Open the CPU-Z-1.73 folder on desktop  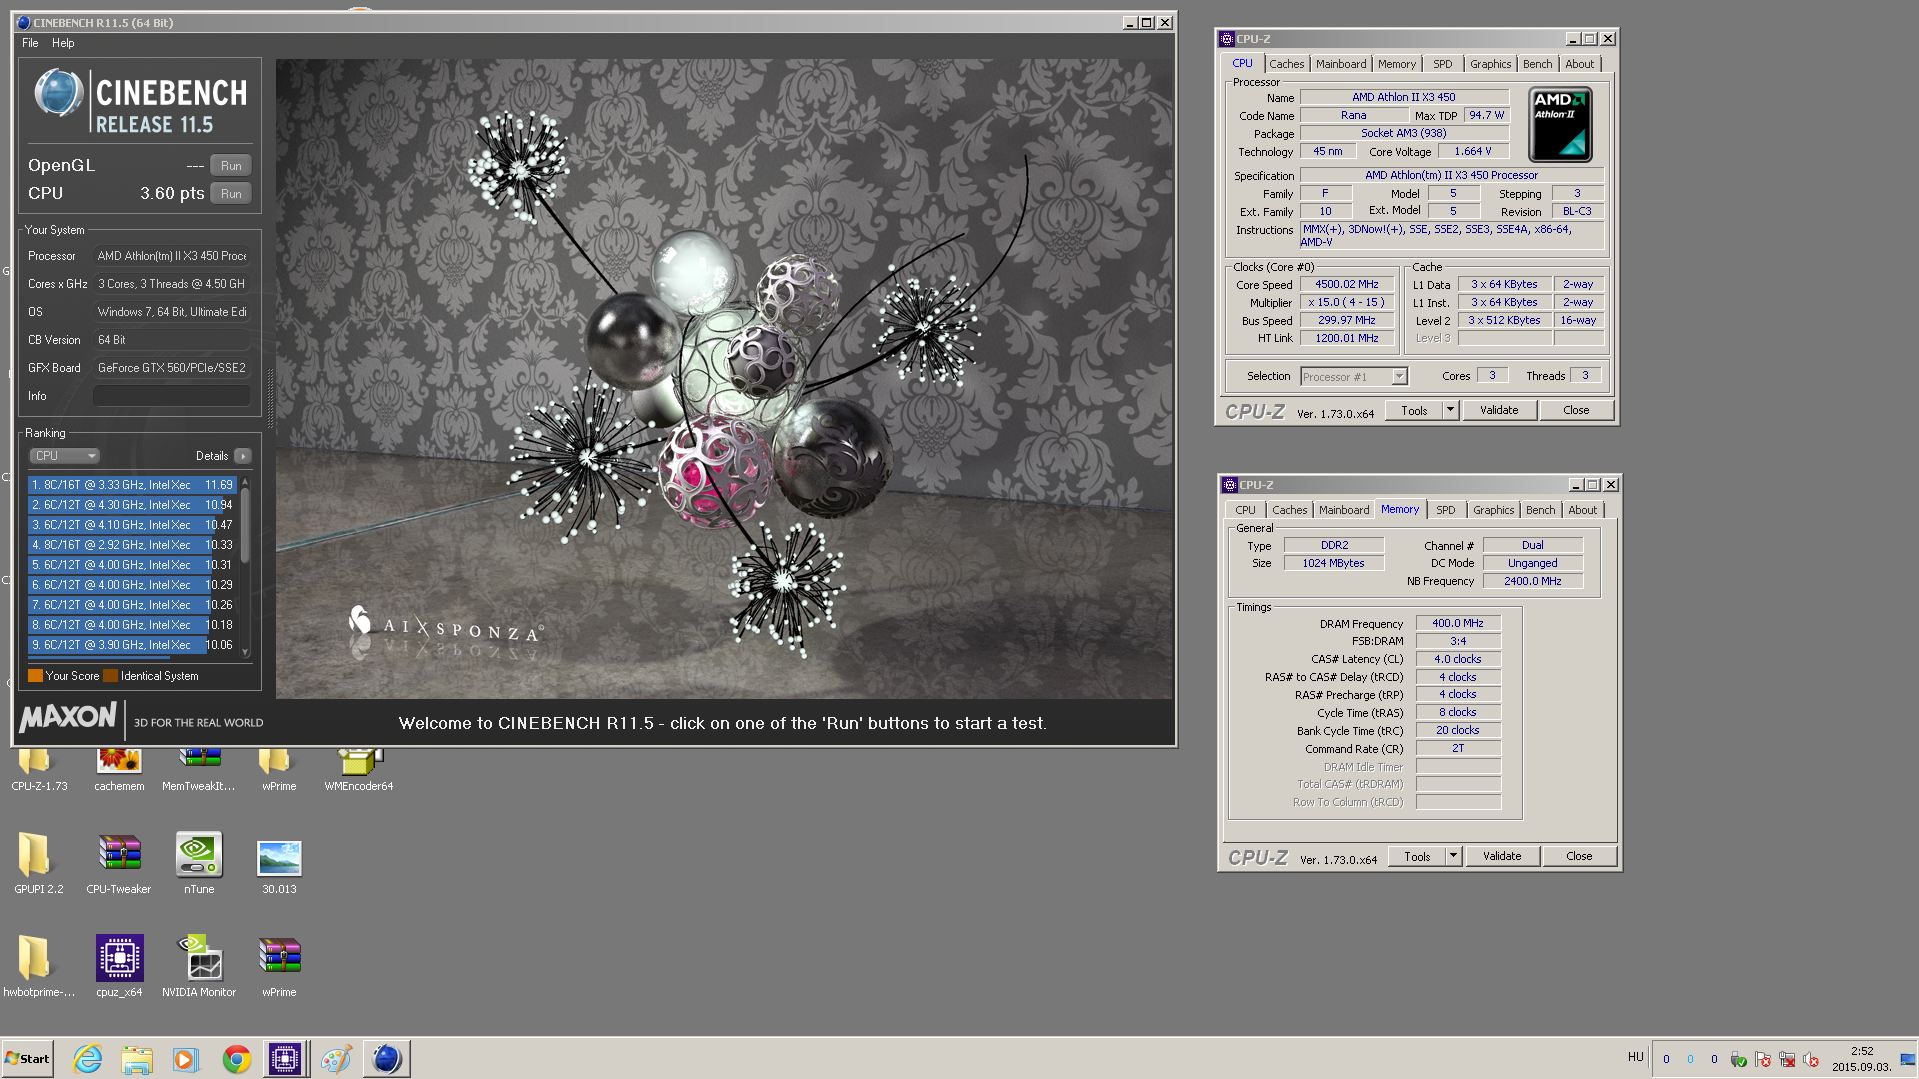tap(38, 770)
